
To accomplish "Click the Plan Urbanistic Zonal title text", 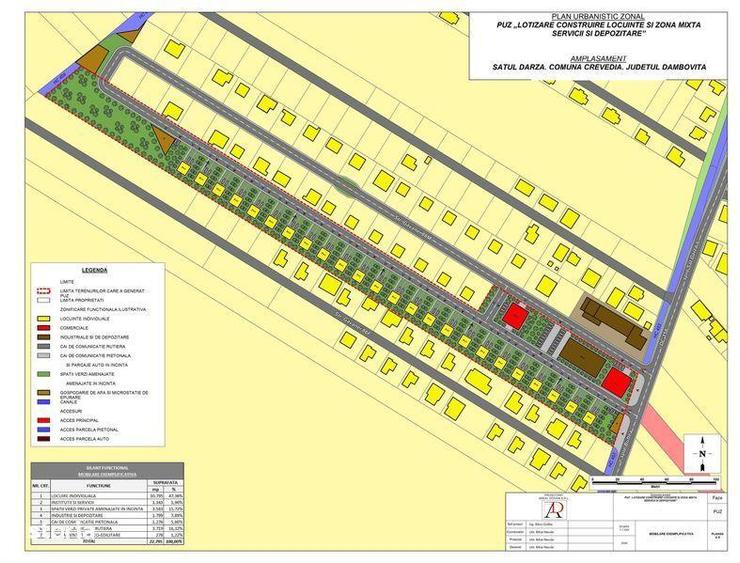I will (597, 17).
